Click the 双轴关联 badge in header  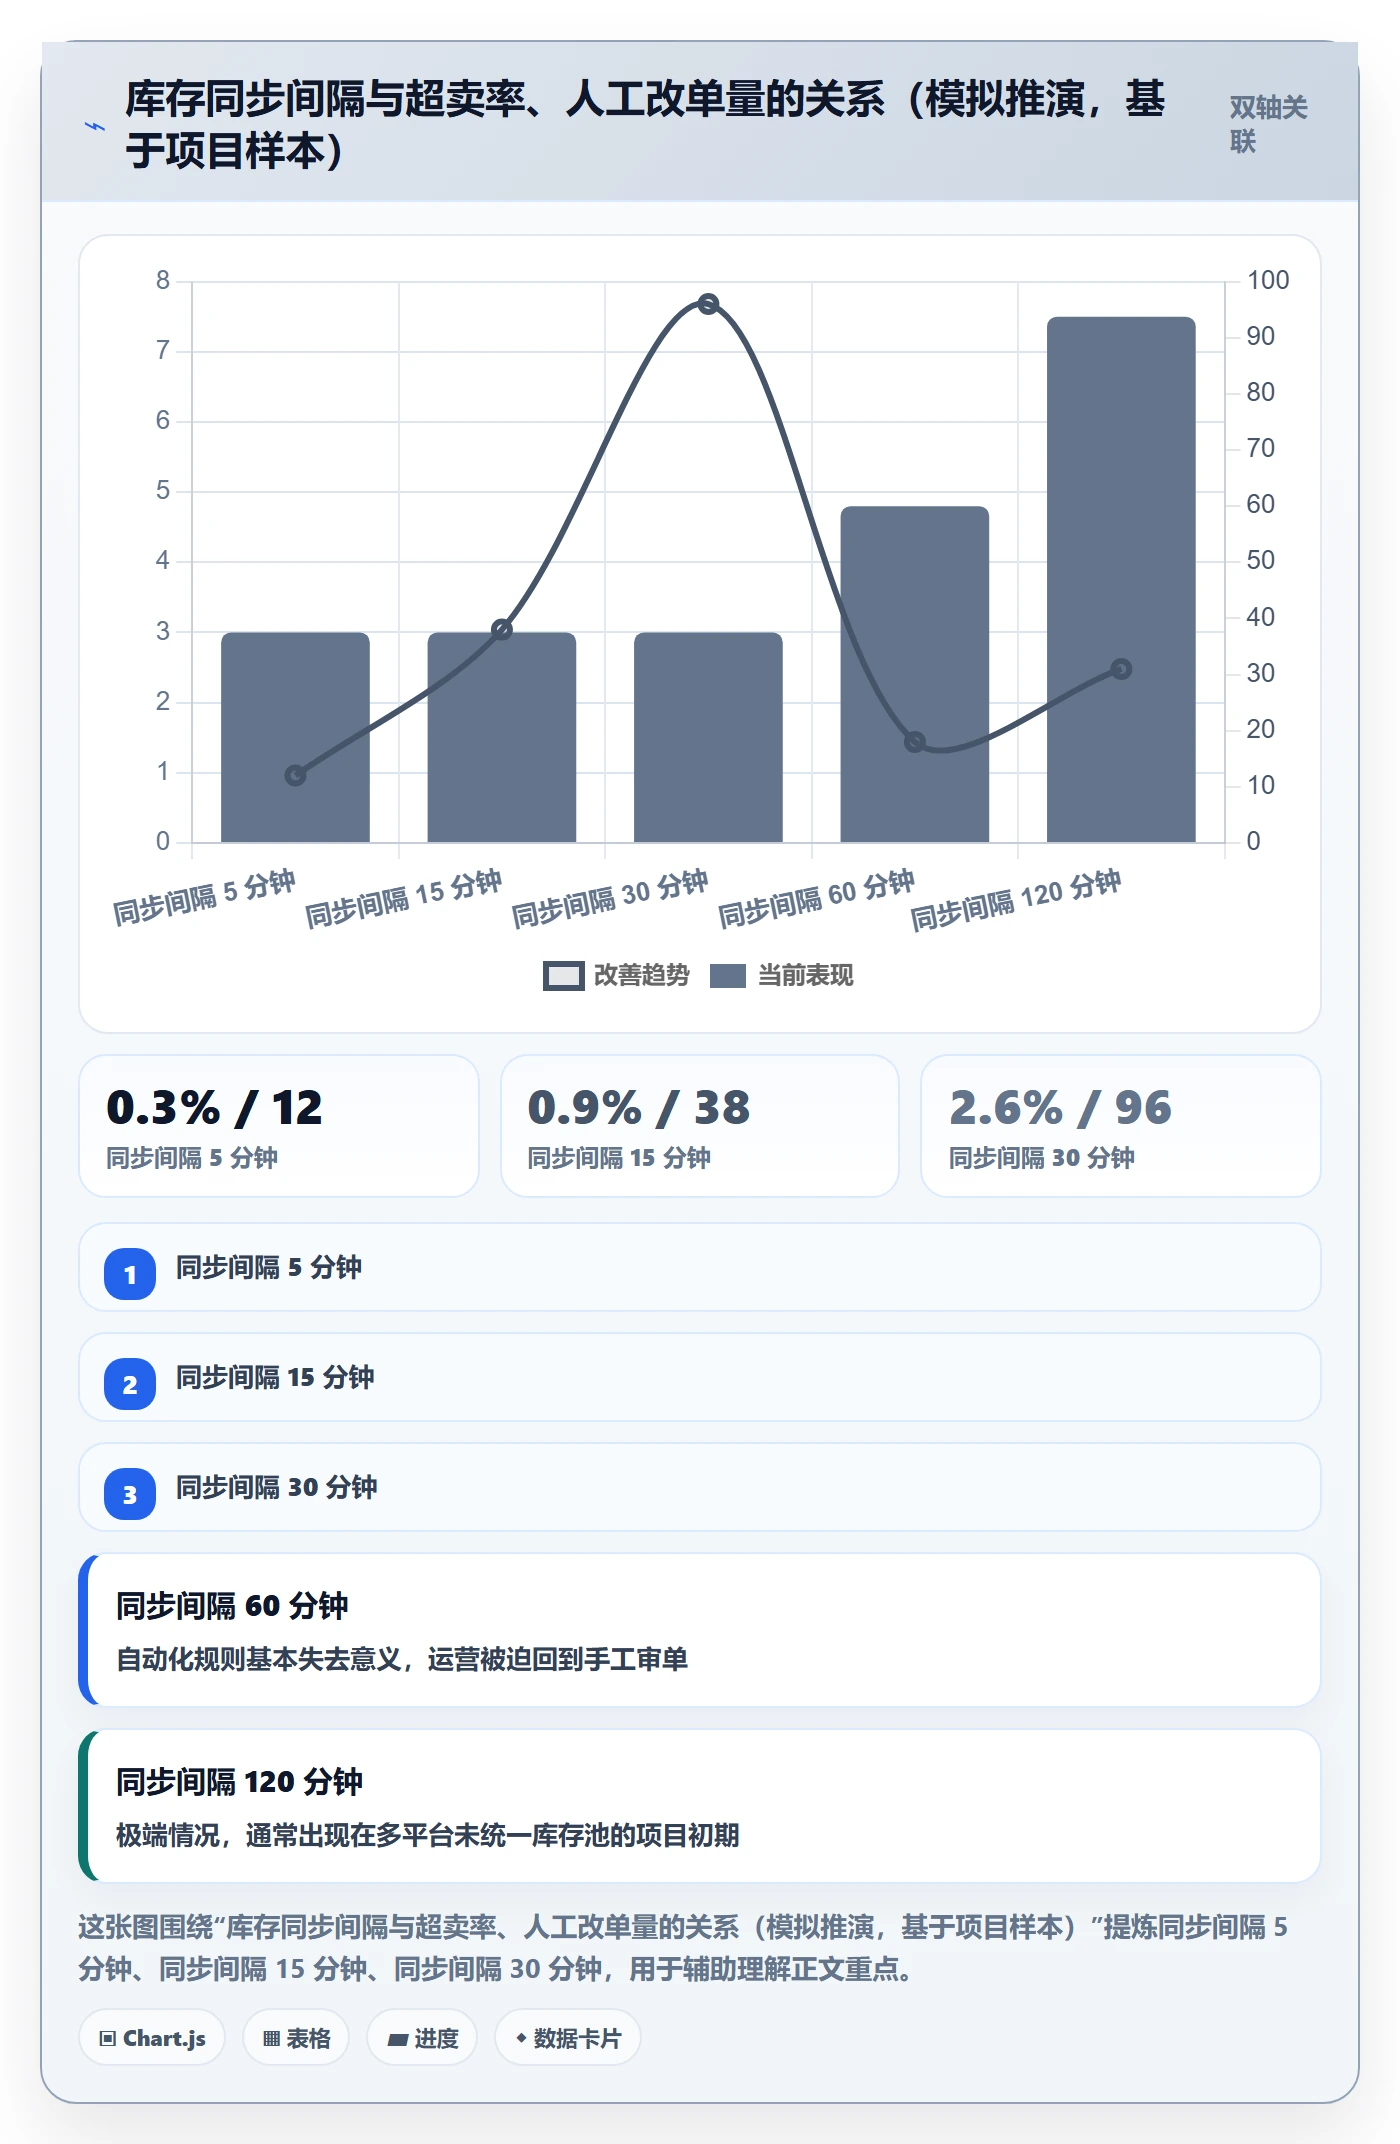[x=1268, y=124]
